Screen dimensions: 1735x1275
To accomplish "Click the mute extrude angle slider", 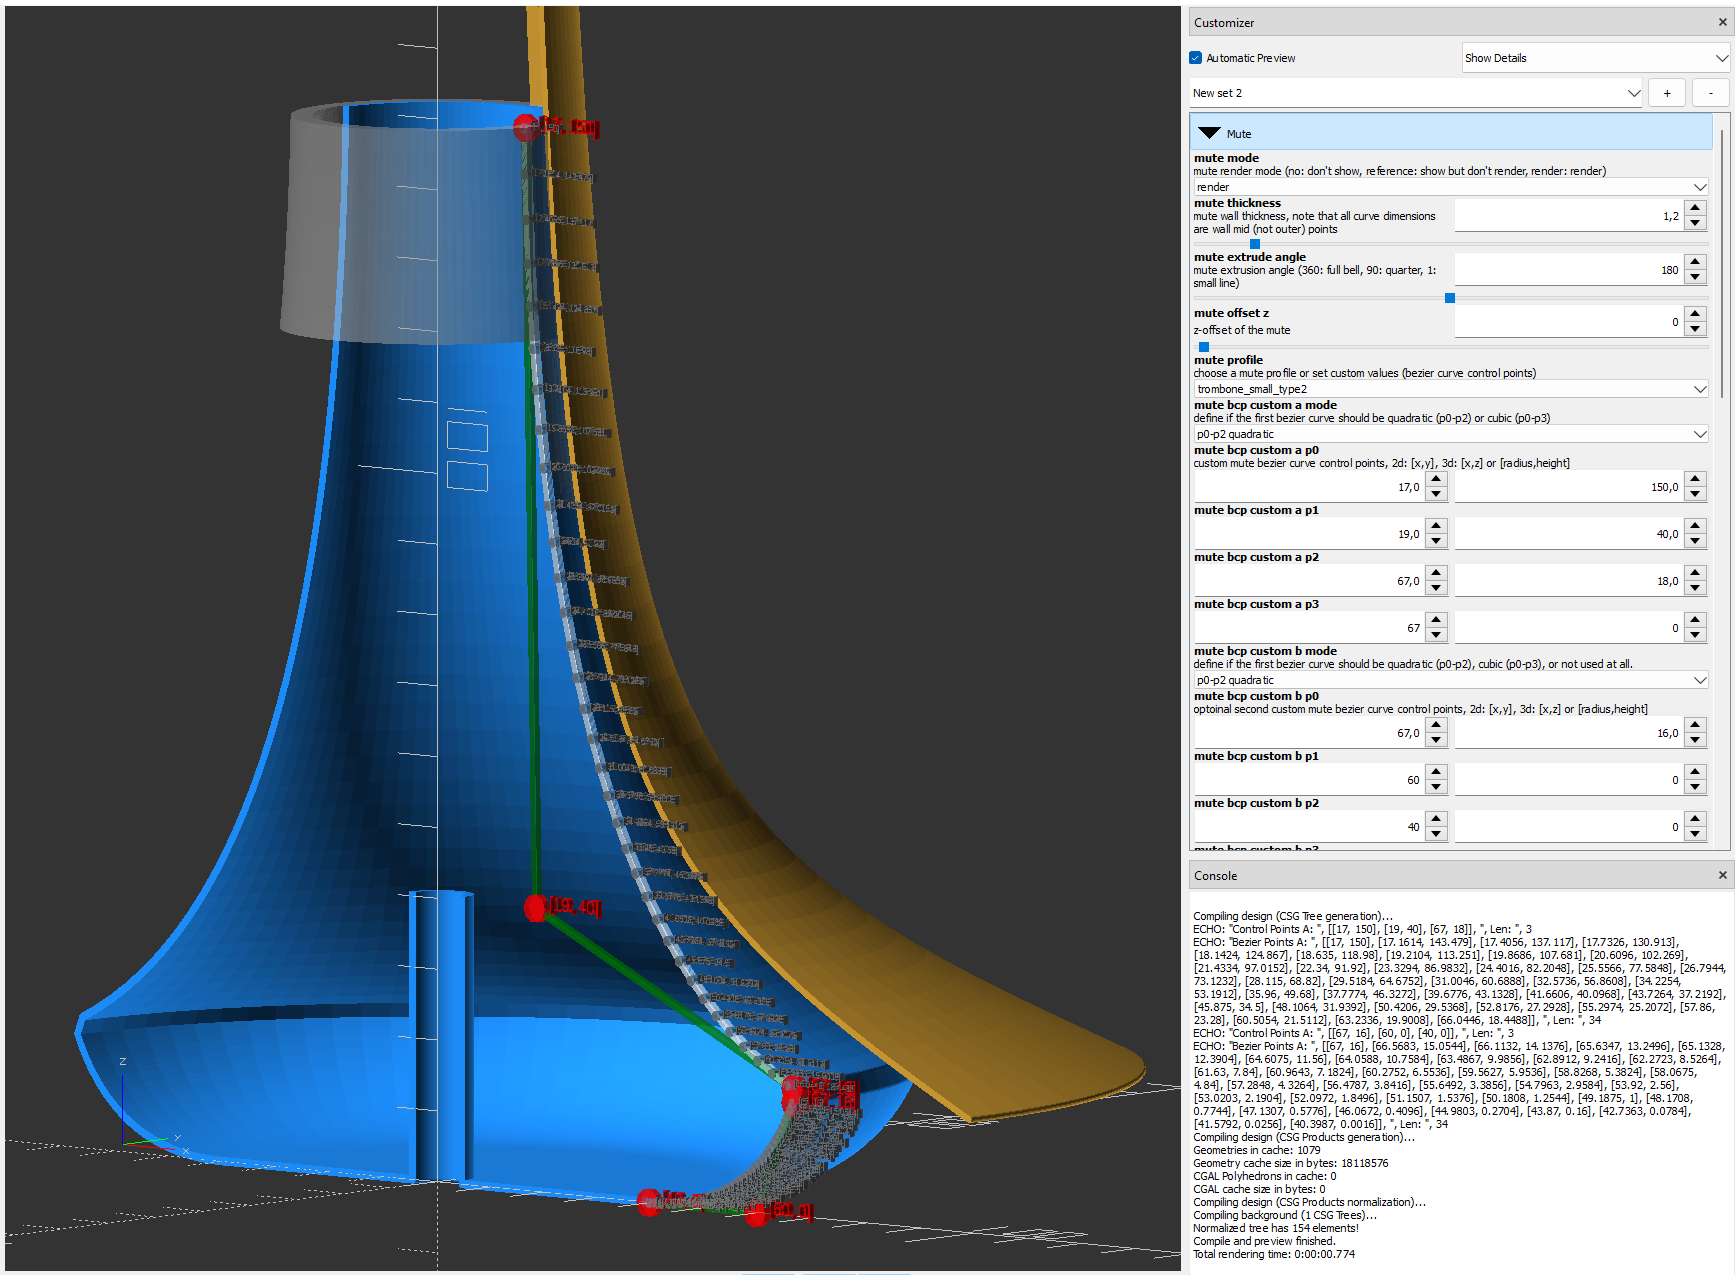I will [x=1449, y=298].
